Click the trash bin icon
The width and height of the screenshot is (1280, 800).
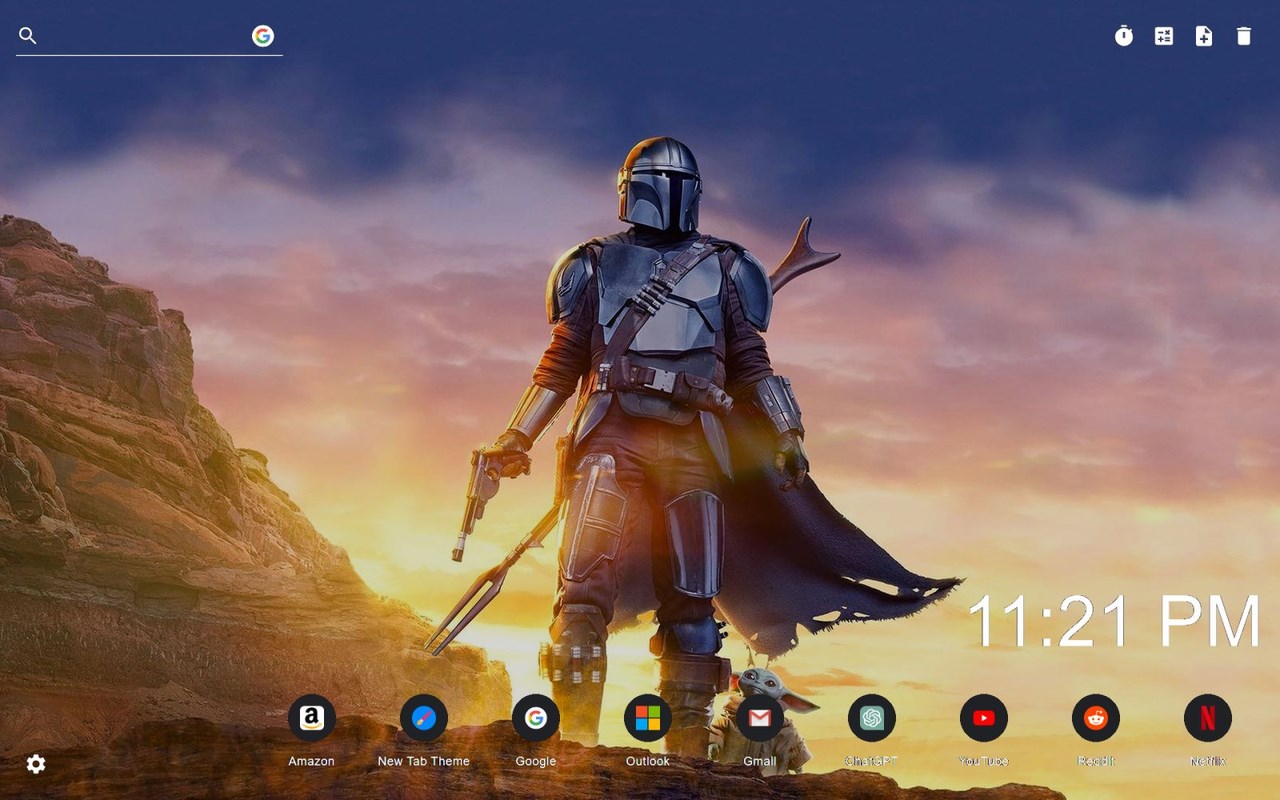1244,36
